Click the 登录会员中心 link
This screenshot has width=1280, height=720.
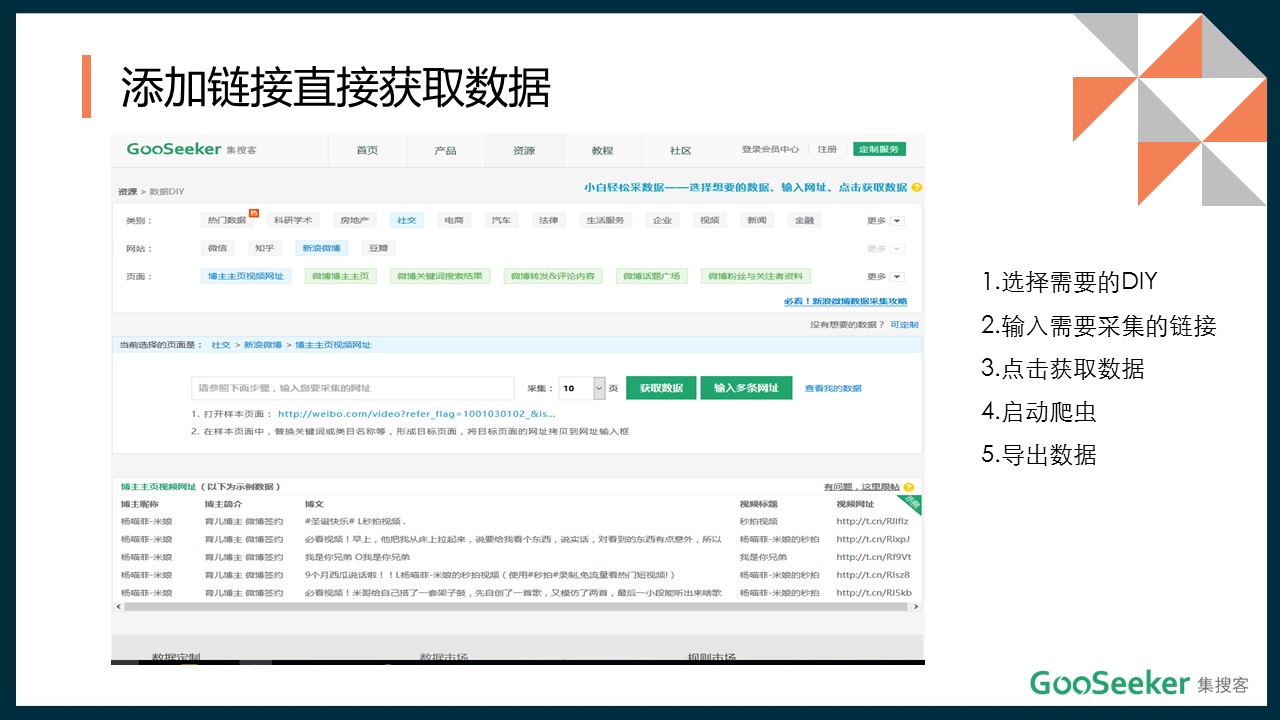[770, 149]
